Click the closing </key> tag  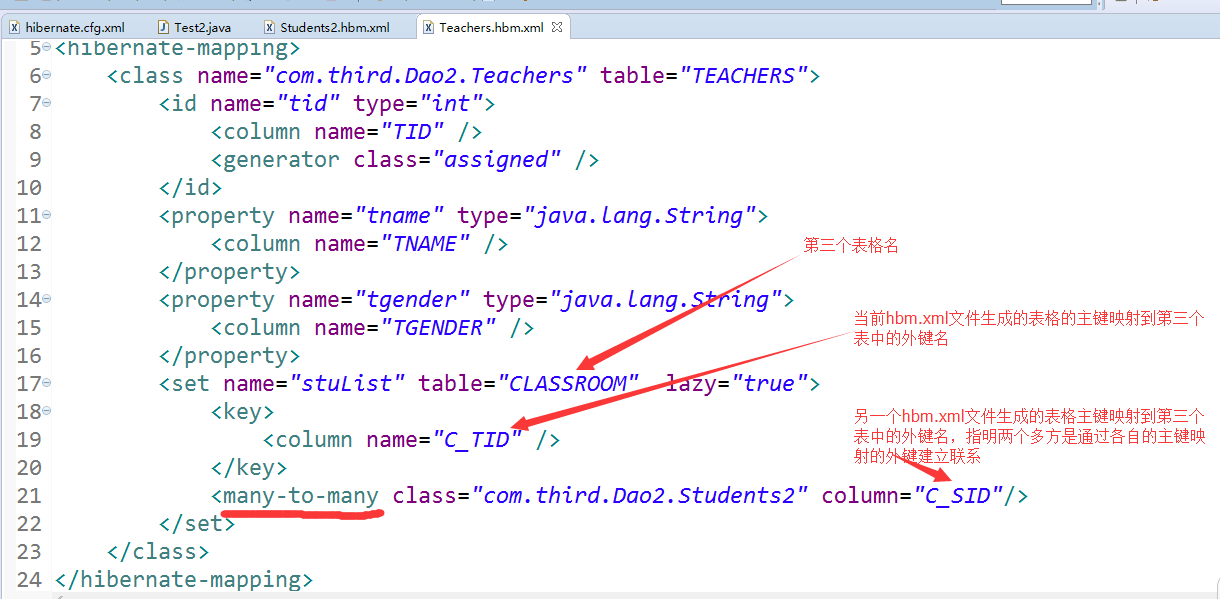pyautogui.click(x=250, y=468)
